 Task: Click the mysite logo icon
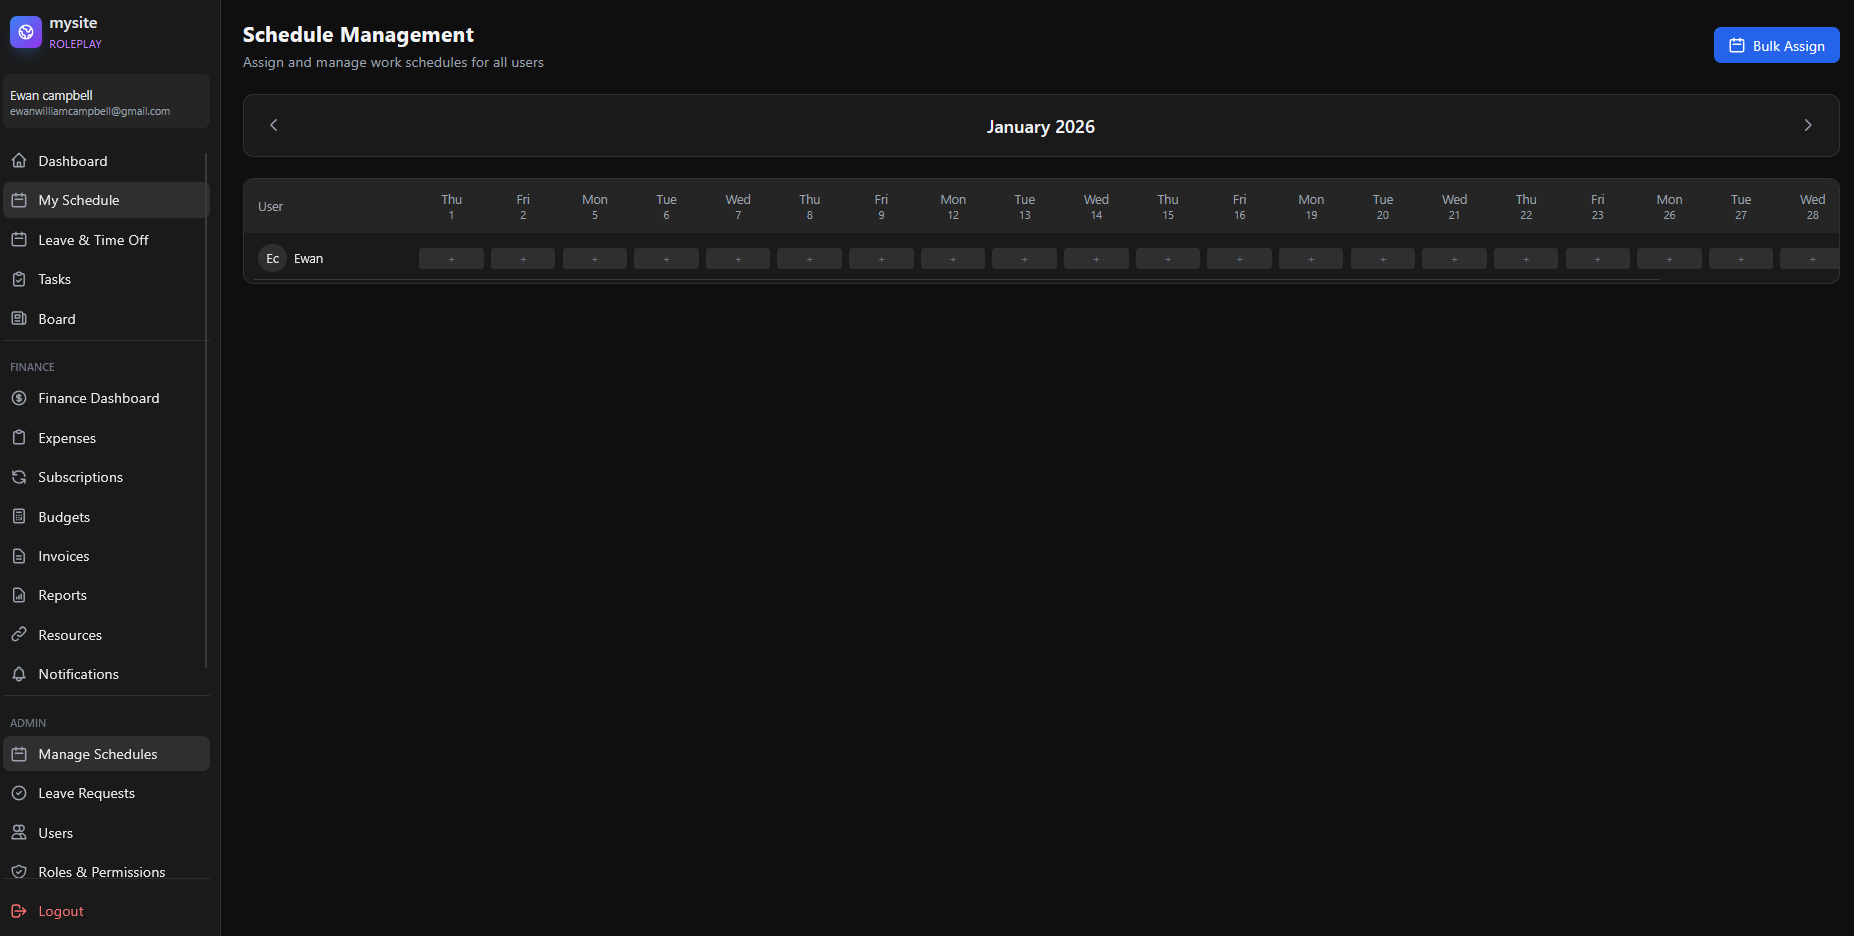pyautogui.click(x=26, y=32)
